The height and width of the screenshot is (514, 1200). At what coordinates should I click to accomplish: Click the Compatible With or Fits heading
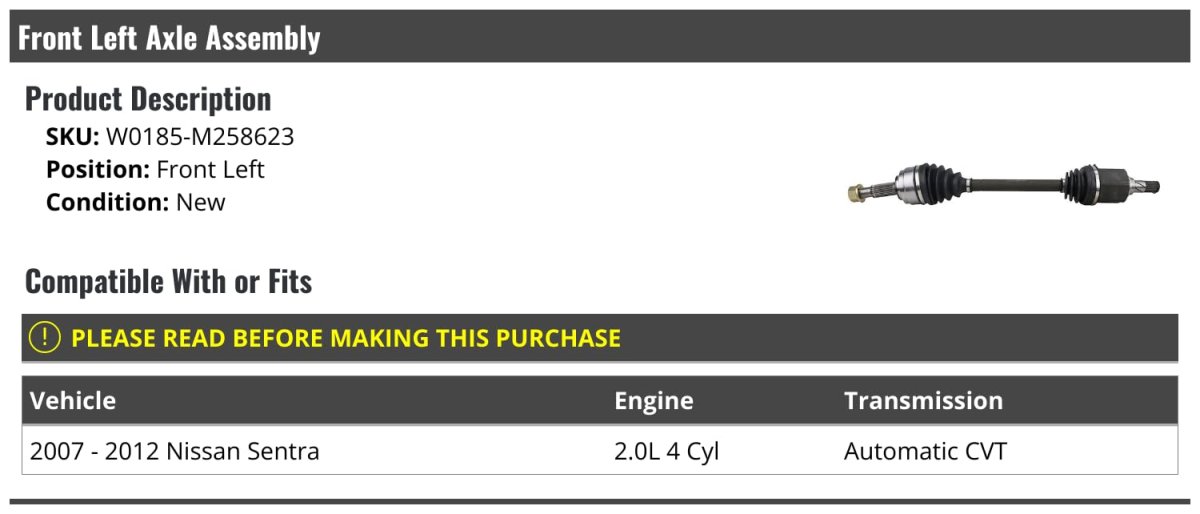coord(168,282)
